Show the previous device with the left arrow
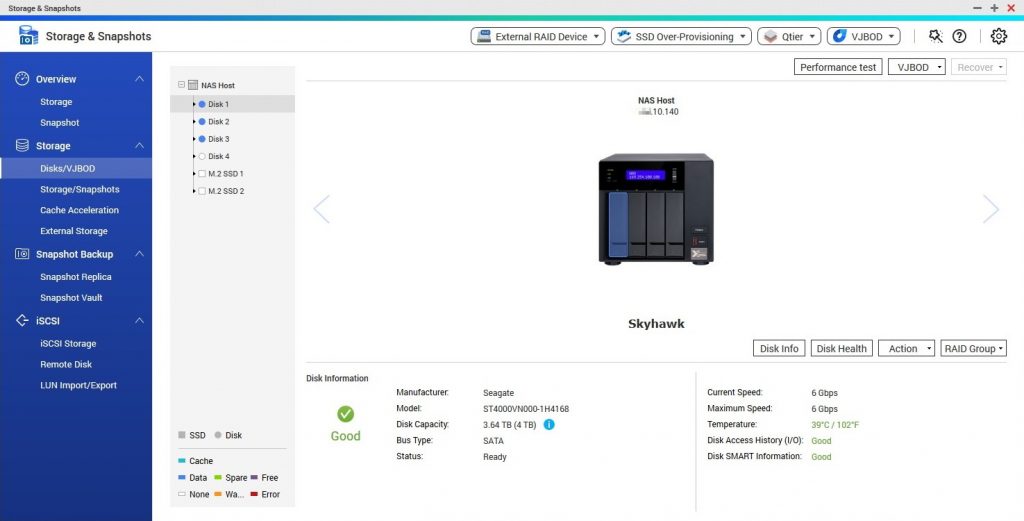 [321, 209]
